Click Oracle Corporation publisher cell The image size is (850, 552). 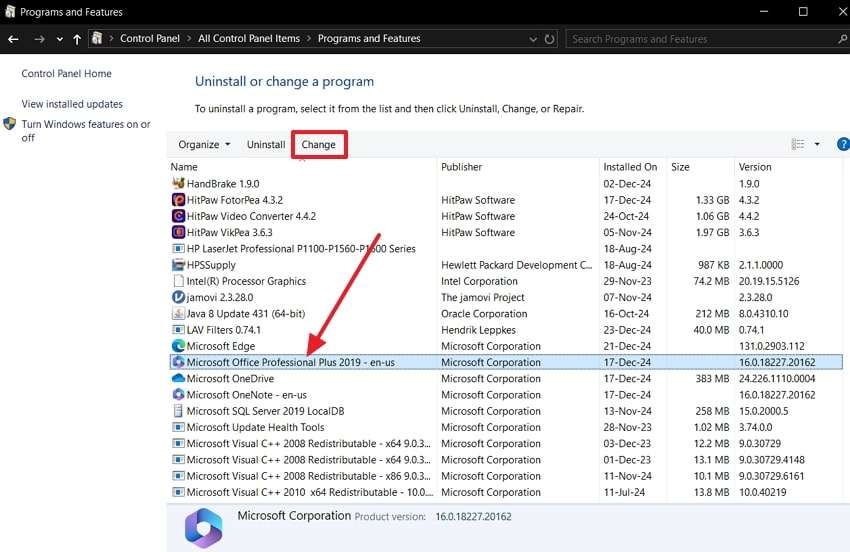(x=484, y=313)
